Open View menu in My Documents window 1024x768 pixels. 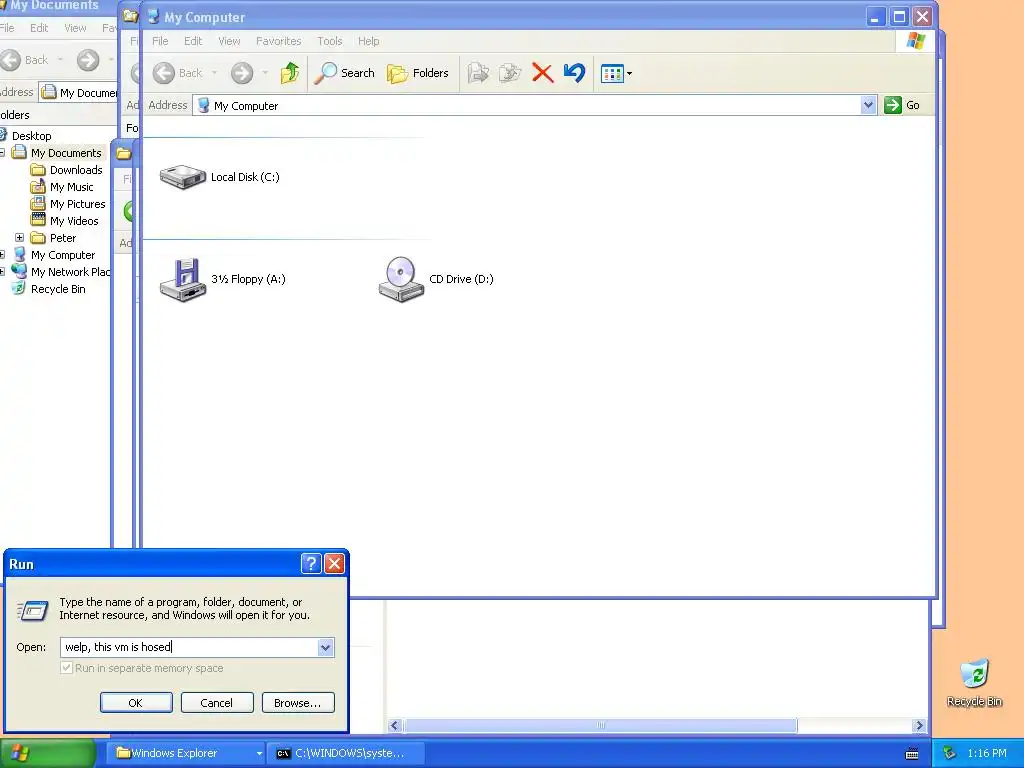pos(75,27)
